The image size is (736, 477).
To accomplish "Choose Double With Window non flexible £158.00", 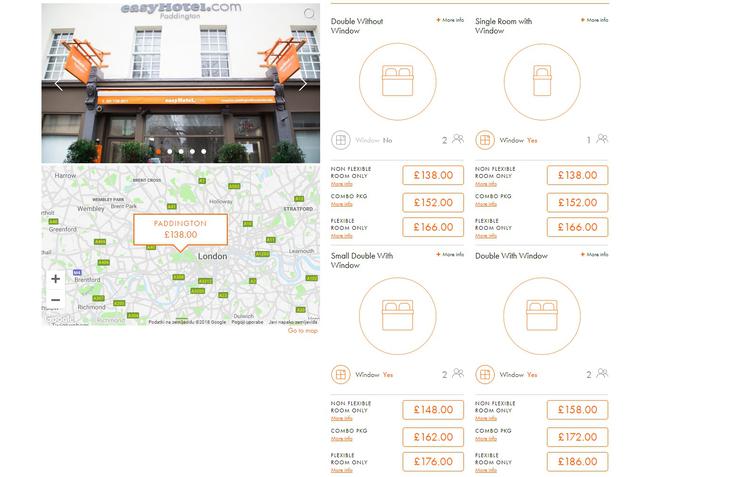I will click(577, 409).
